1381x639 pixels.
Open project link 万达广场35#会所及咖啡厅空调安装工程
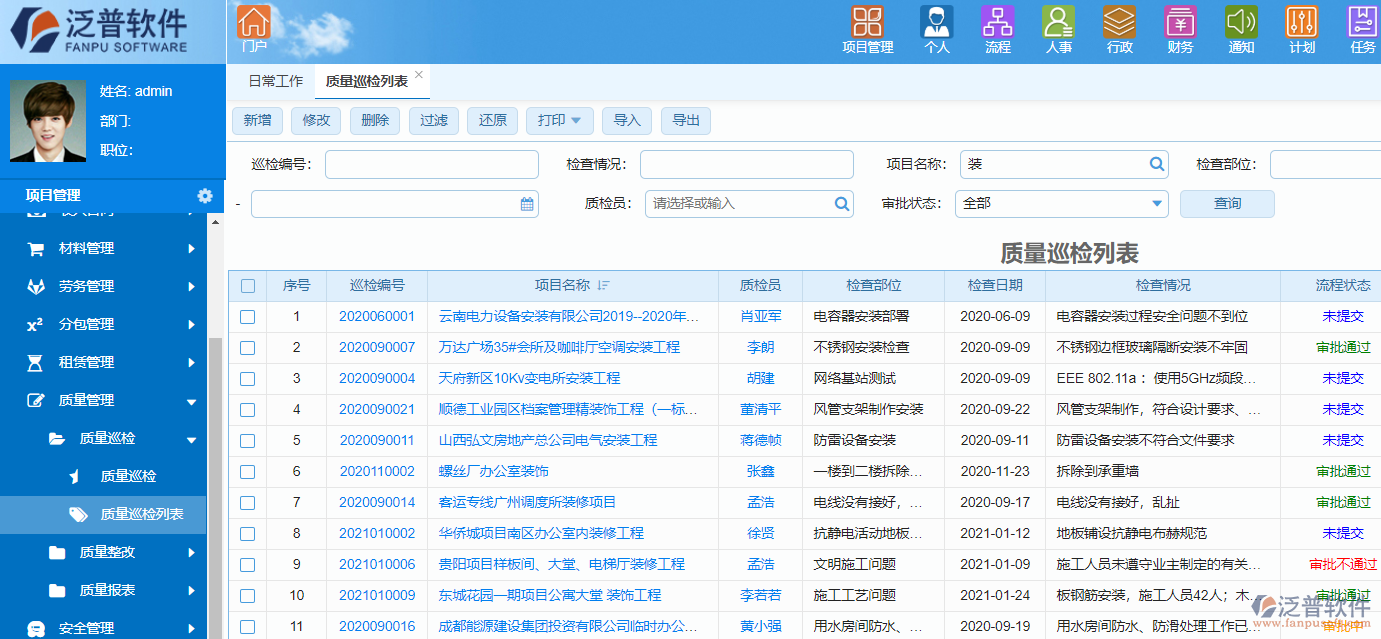pyautogui.click(x=559, y=348)
